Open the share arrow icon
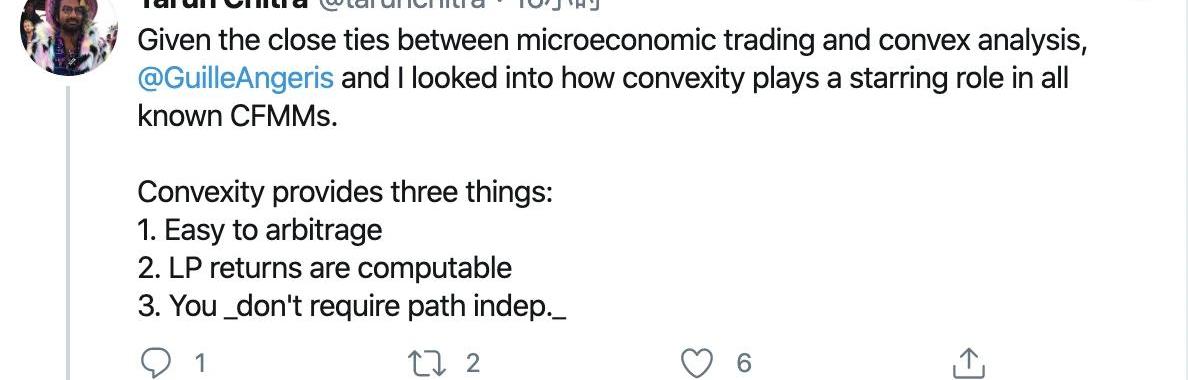 pyautogui.click(x=968, y=363)
